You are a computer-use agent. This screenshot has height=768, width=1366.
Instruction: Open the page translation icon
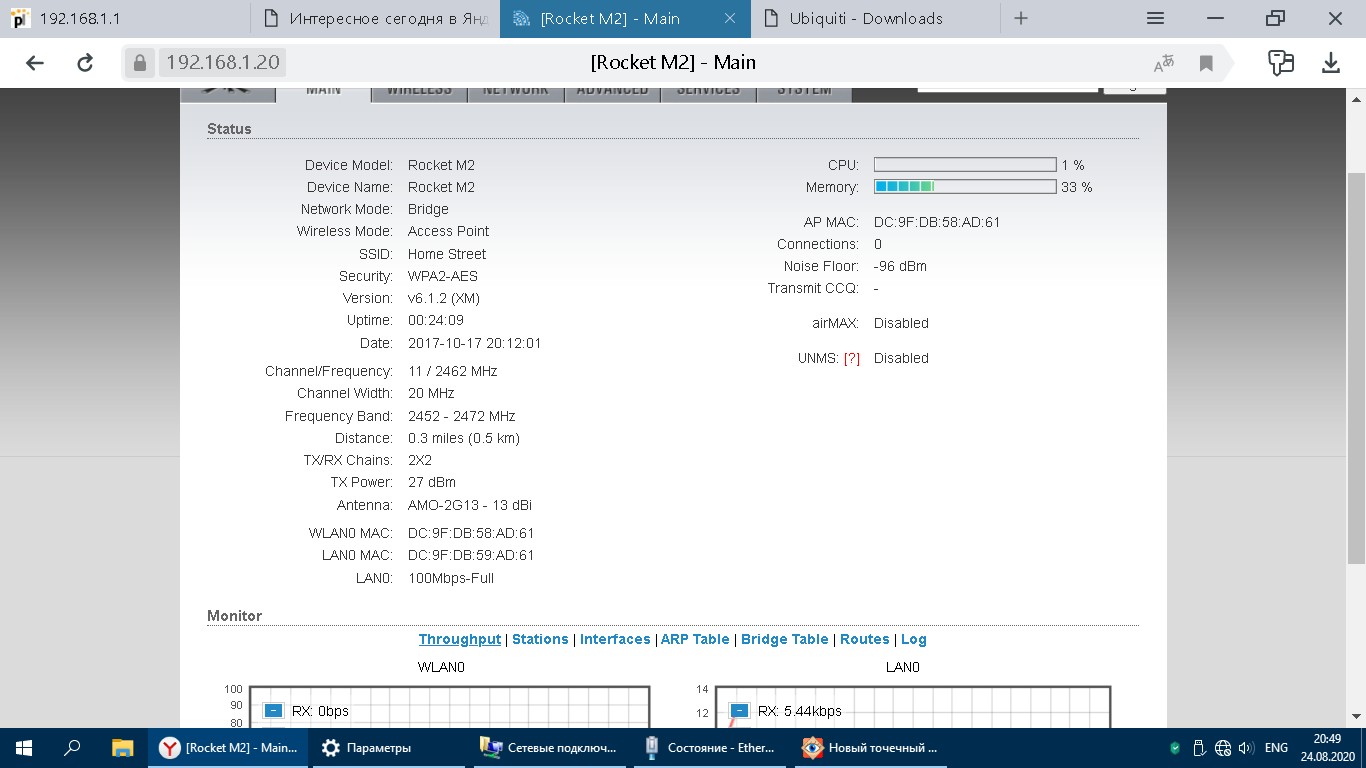tap(1164, 64)
